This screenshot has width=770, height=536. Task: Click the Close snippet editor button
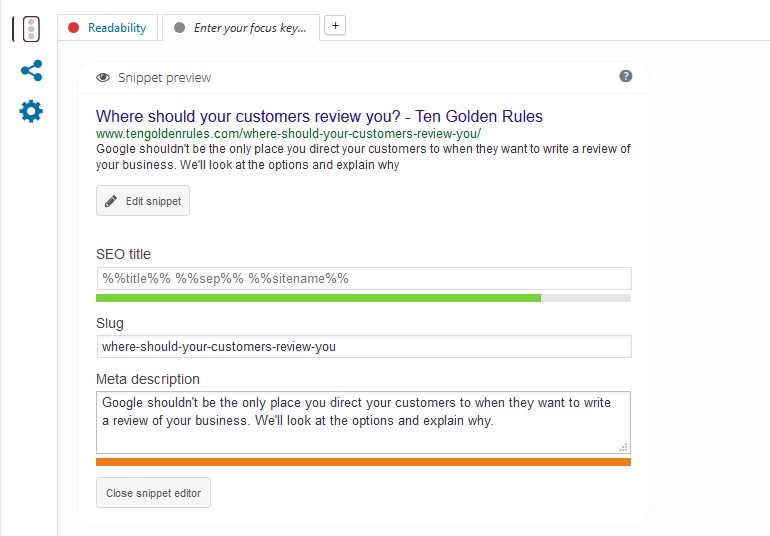point(153,493)
